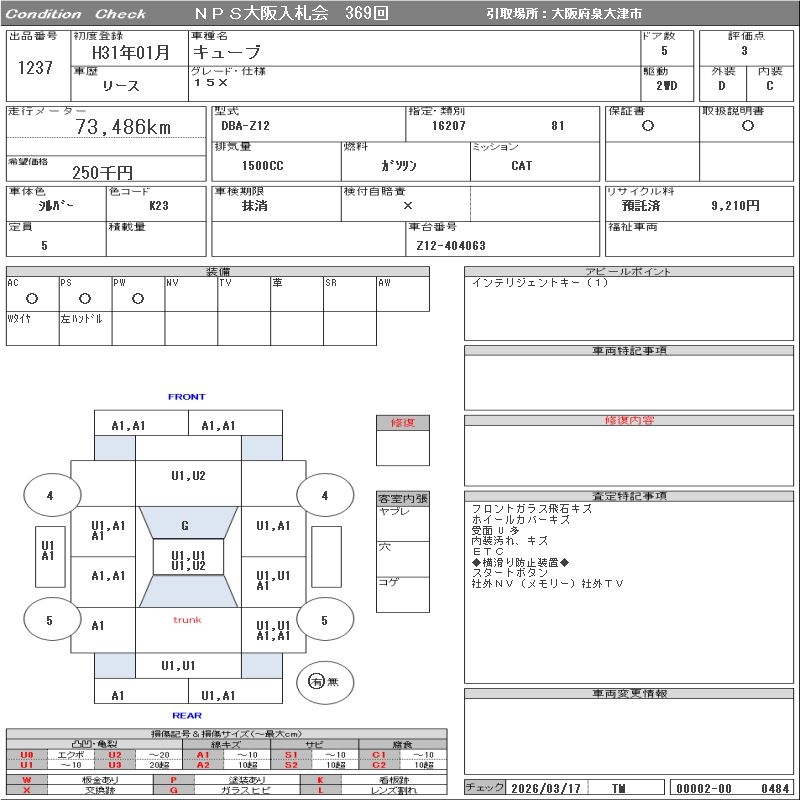Click the chassis number Z12-404063
The width and height of the screenshot is (800, 800).
pyautogui.click(x=451, y=245)
